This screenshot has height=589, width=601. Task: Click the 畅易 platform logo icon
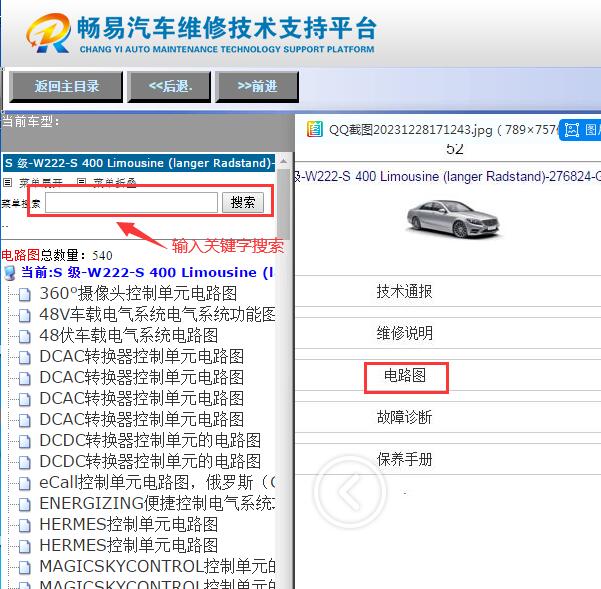tap(49, 33)
